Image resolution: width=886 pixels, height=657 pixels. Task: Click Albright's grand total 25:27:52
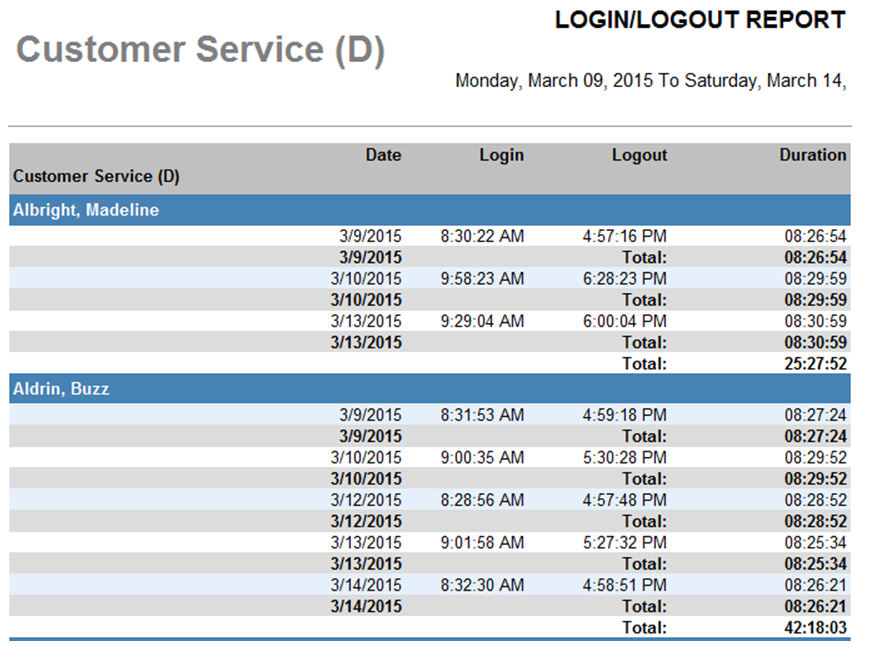pyautogui.click(x=815, y=364)
